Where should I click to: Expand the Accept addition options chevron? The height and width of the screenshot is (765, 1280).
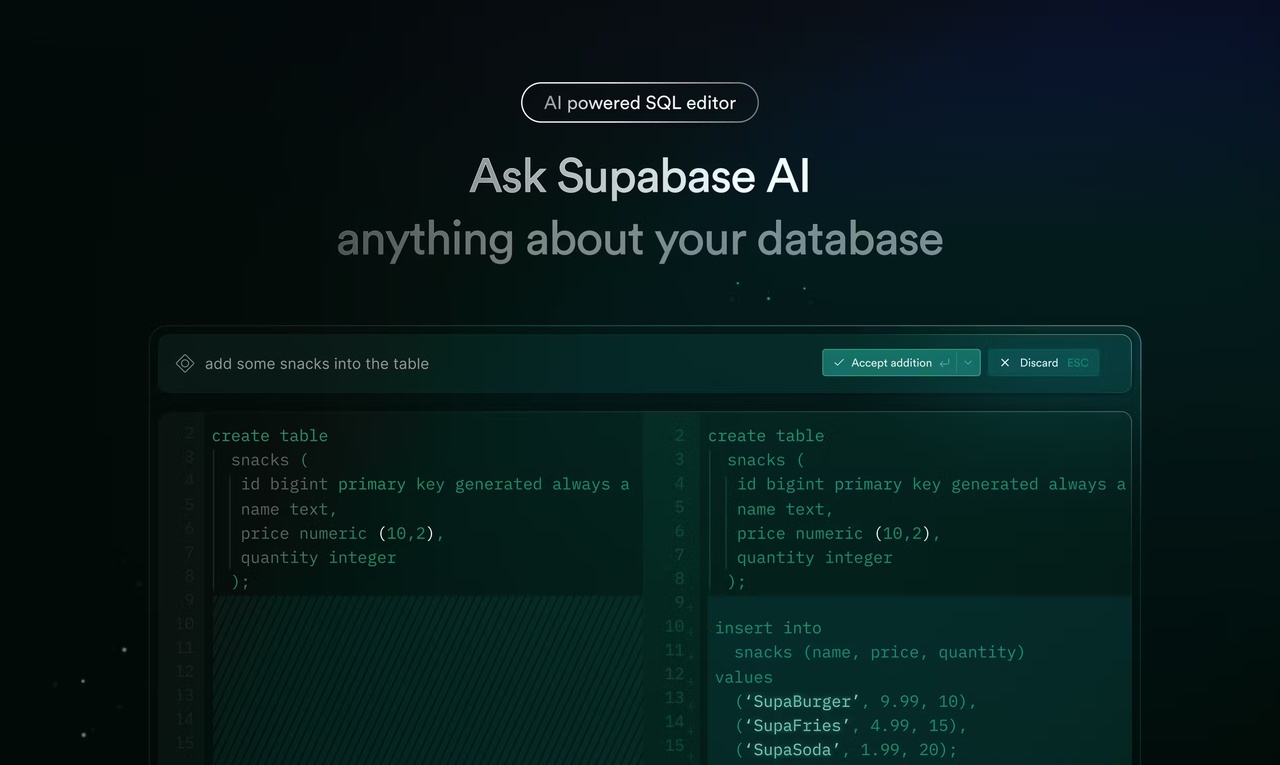pyautogui.click(x=967, y=362)
